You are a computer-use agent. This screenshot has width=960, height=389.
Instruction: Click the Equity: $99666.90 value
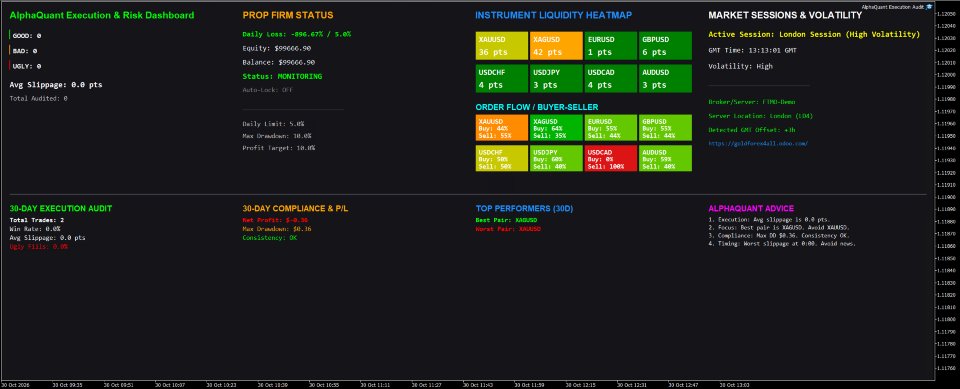coord(277,48)
